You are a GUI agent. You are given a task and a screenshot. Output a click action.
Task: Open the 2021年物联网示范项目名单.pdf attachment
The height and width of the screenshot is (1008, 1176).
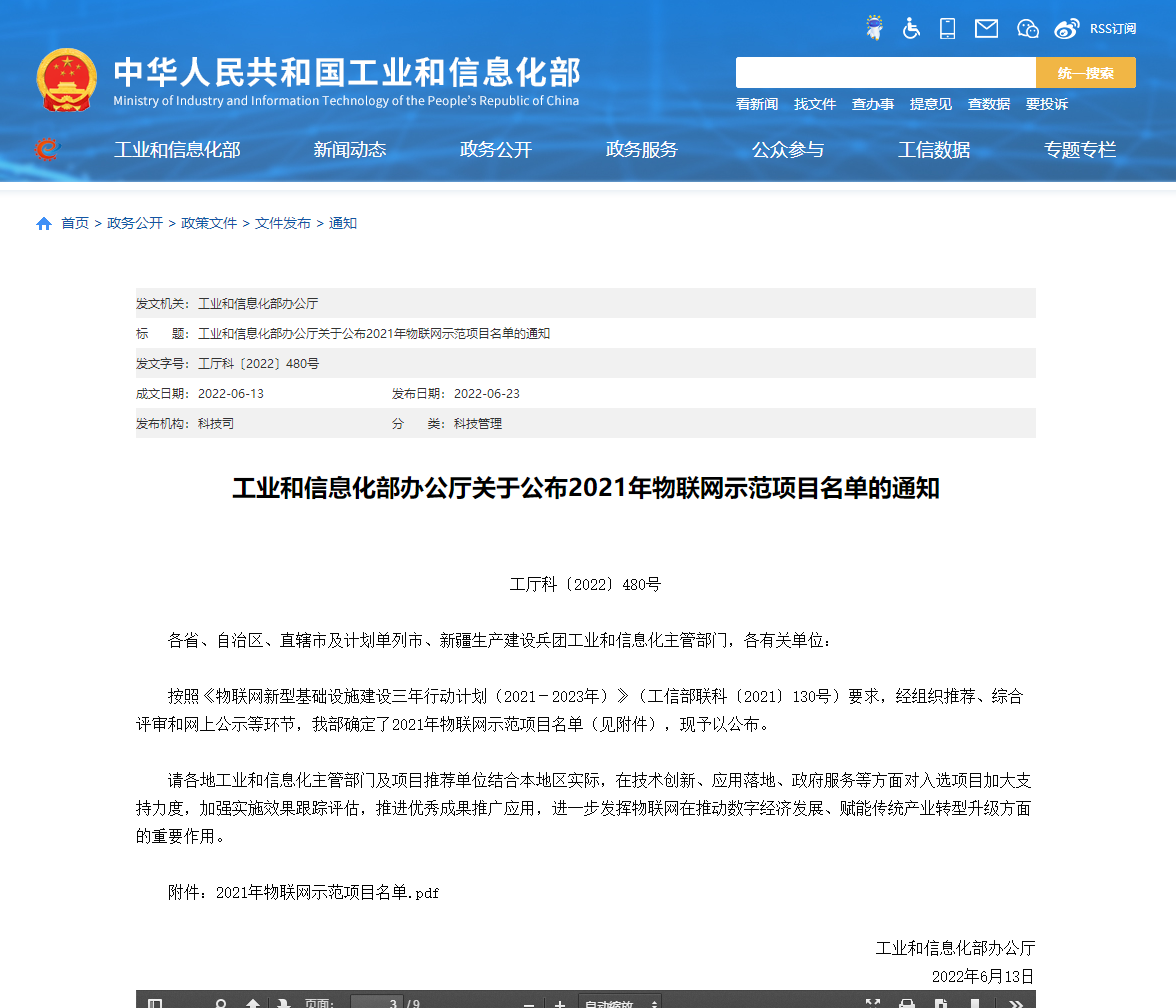(x=327, y=892)
